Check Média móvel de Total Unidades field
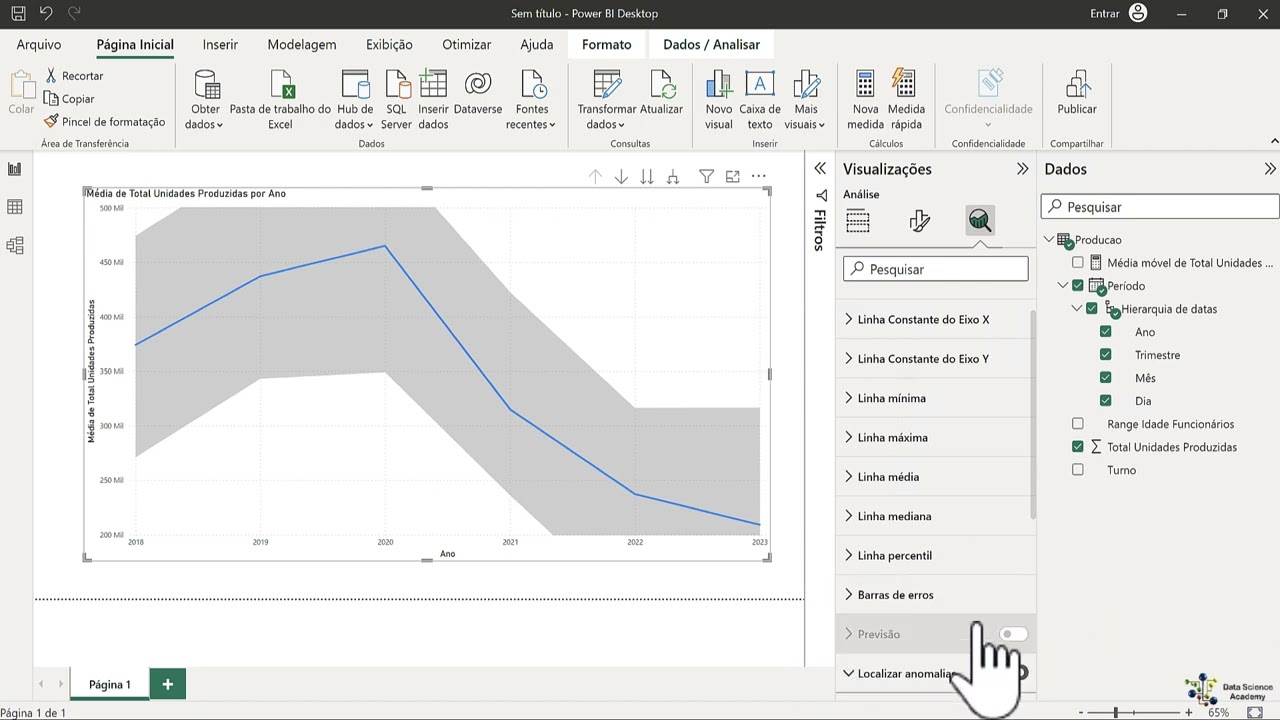This screenshot has width=1280, height=720. coord(1077,263)
